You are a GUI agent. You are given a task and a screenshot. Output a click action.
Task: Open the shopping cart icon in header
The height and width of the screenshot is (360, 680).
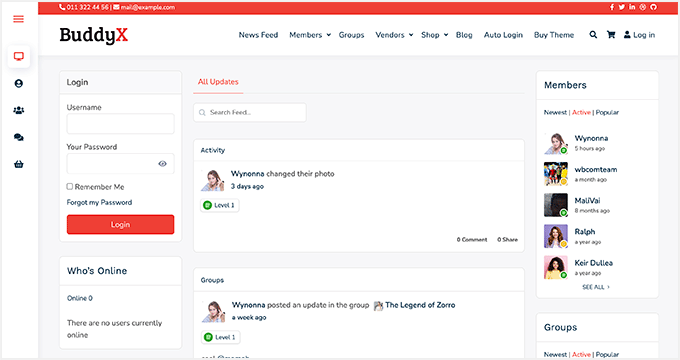(611, 35)
